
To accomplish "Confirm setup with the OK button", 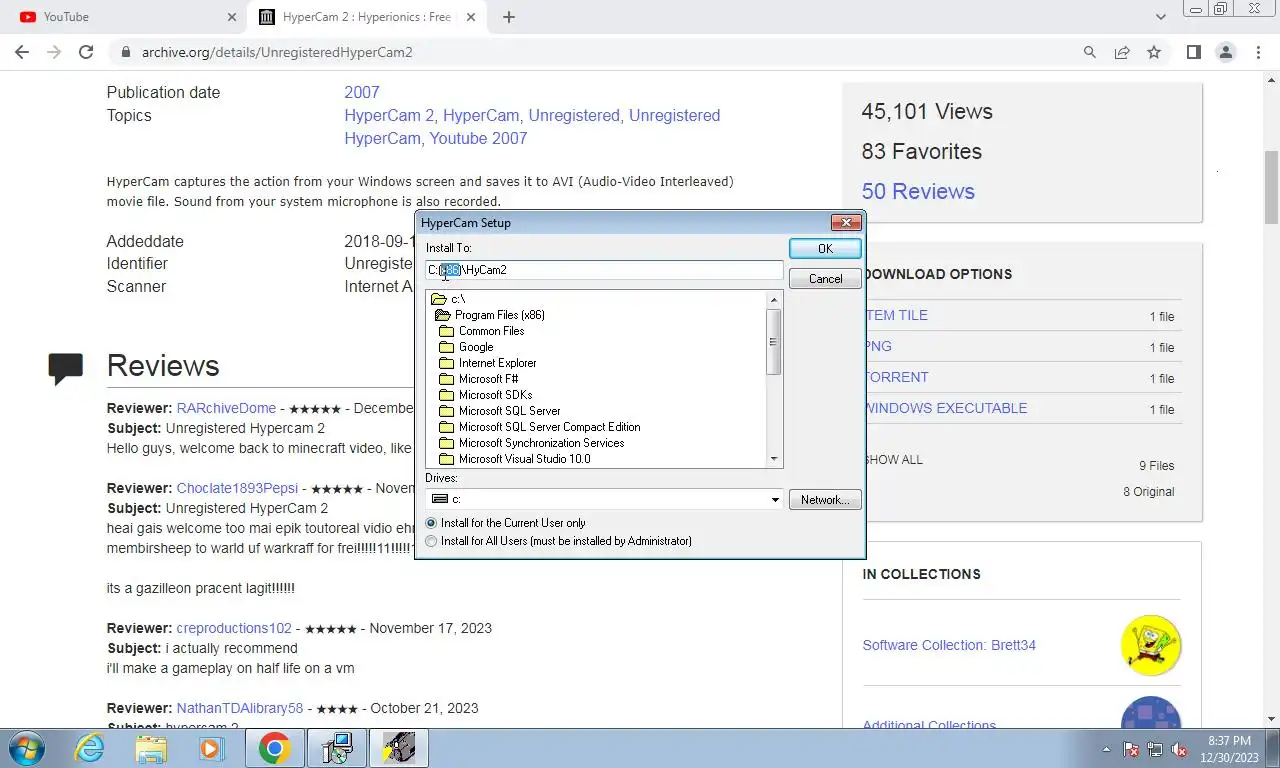I will pos(825,248).
